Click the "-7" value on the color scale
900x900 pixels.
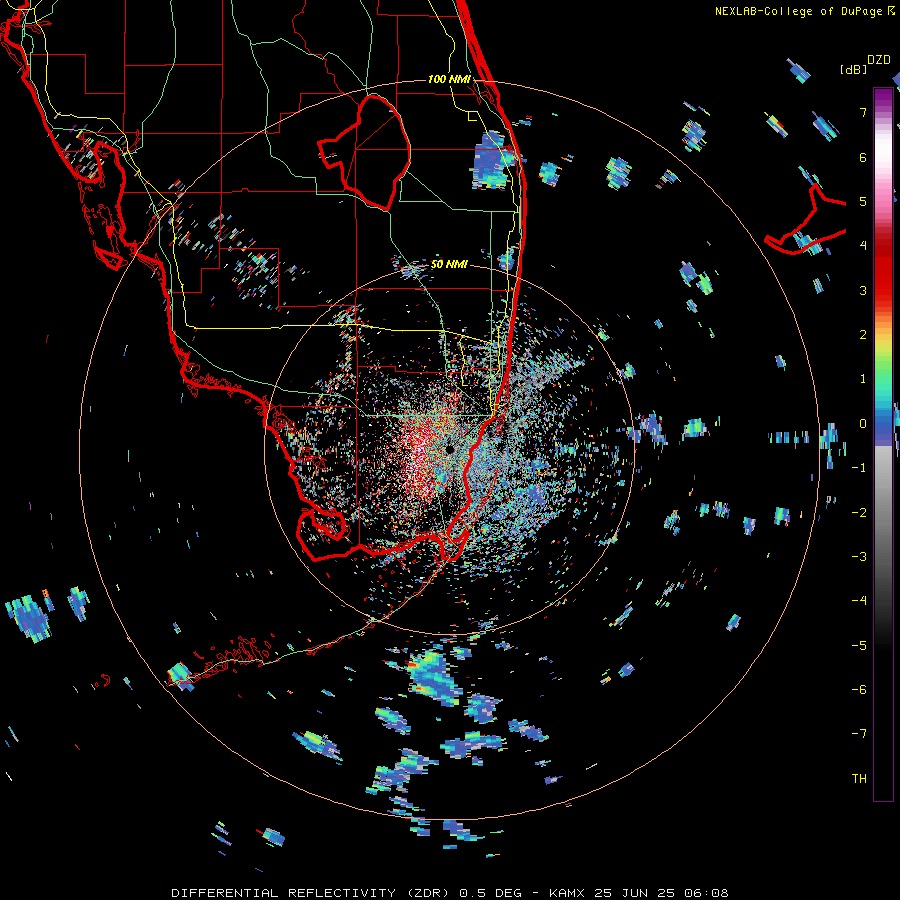coord(859,734)
